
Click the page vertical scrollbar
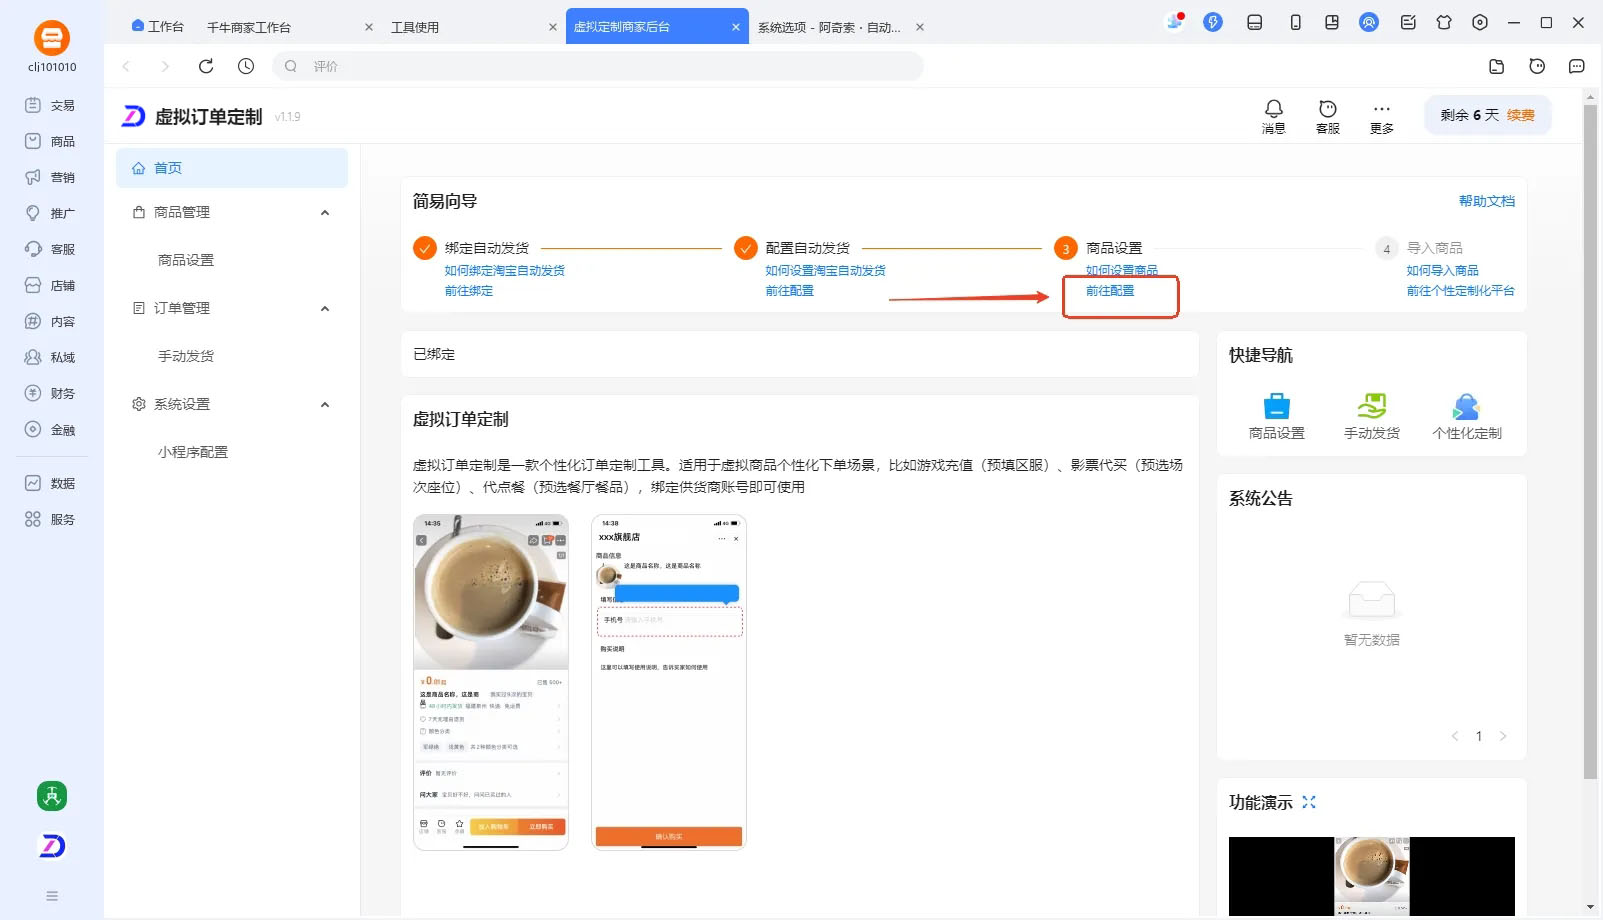1590,440
